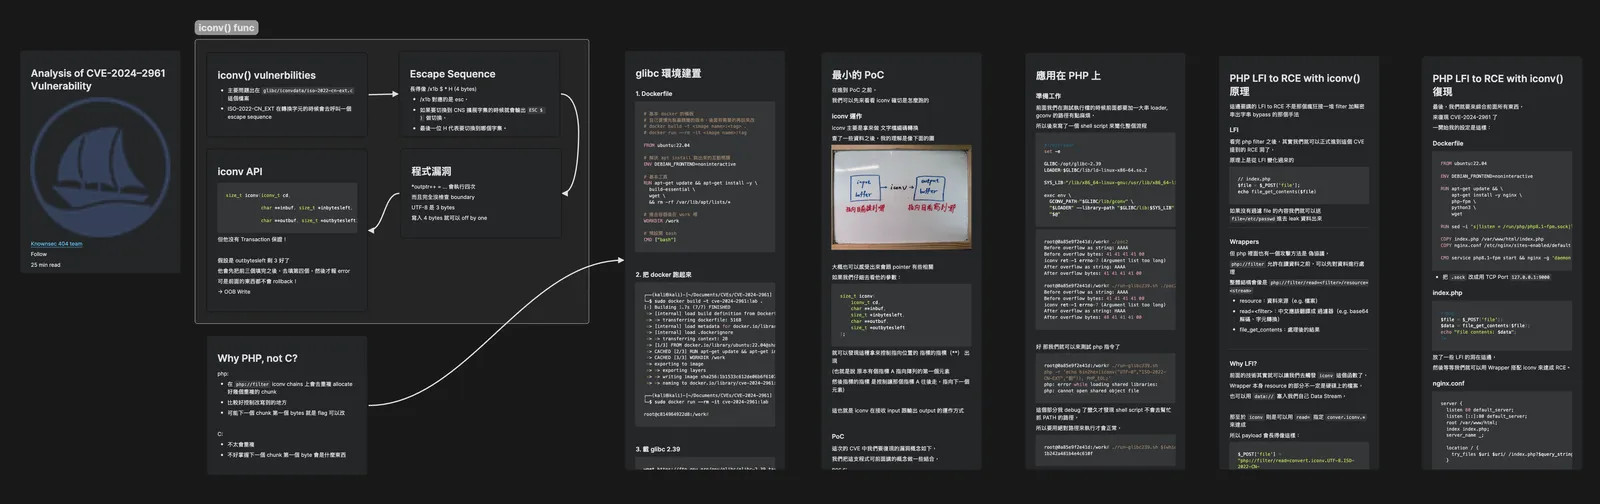Select the Why PHP, not C? card heading

pyautogui.click(x=257, y=358)
